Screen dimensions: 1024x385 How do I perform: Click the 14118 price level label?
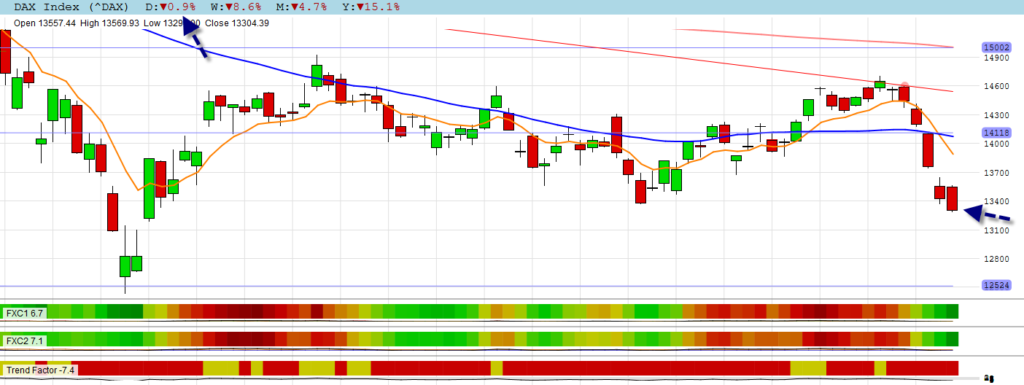coord(996,133)
